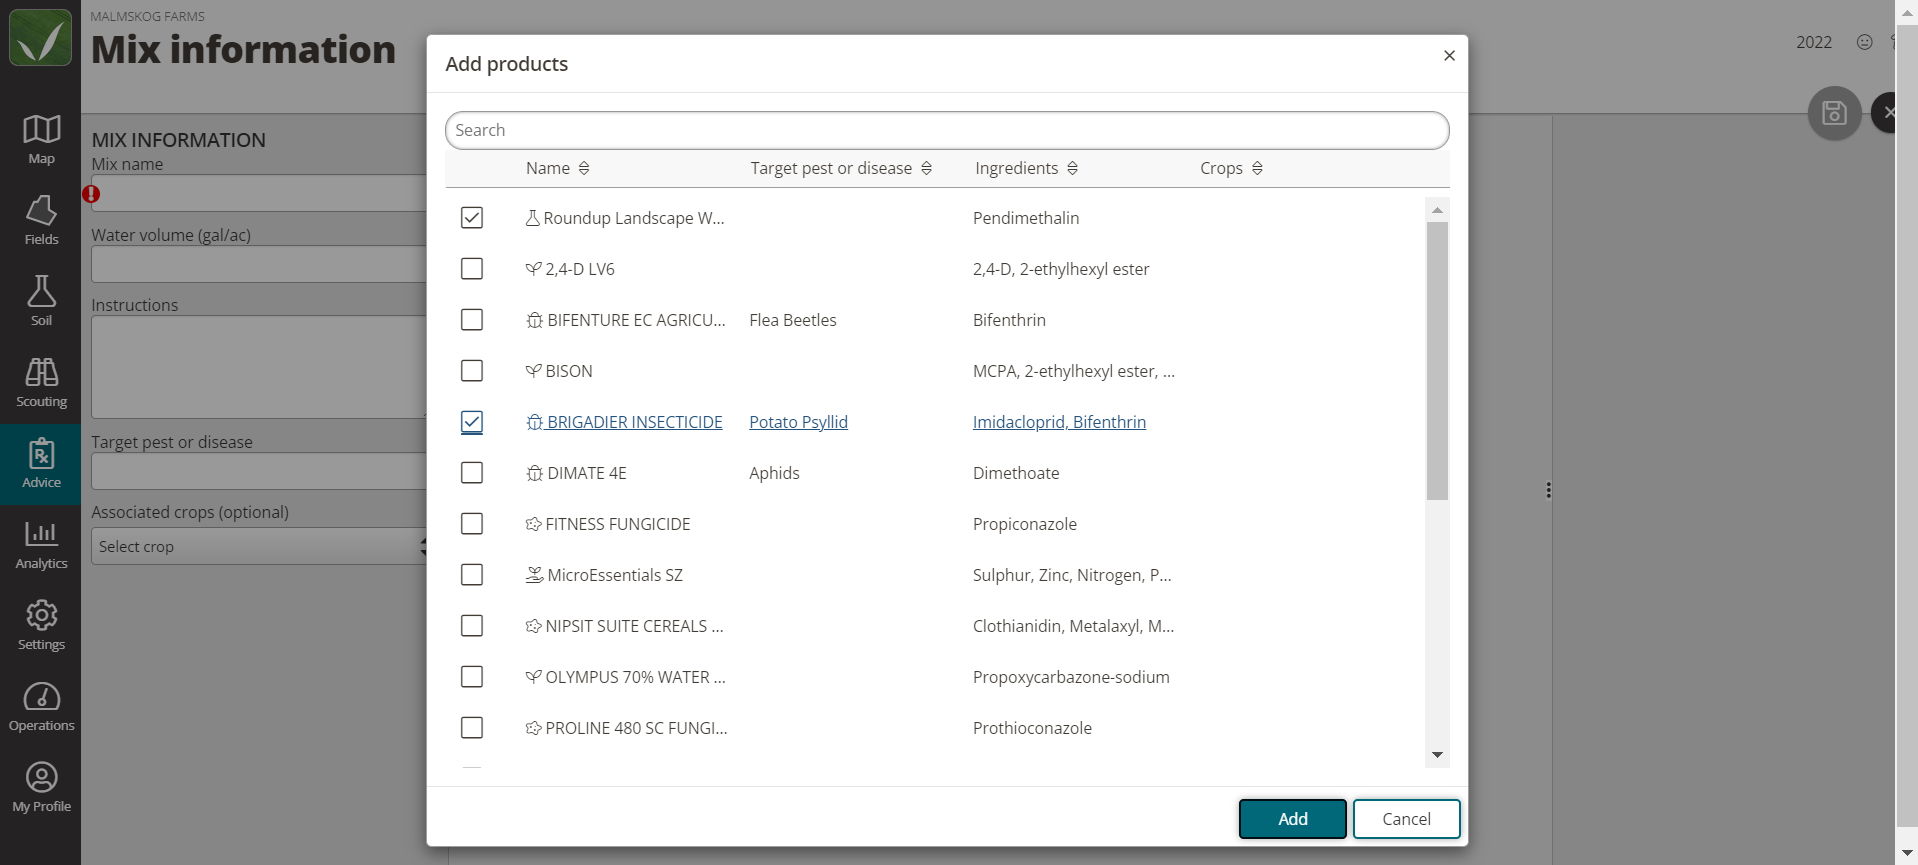The height and width of the screenshot is (865, 1918).
Task: Click Add to confirm products
Action: [1293, 819]
